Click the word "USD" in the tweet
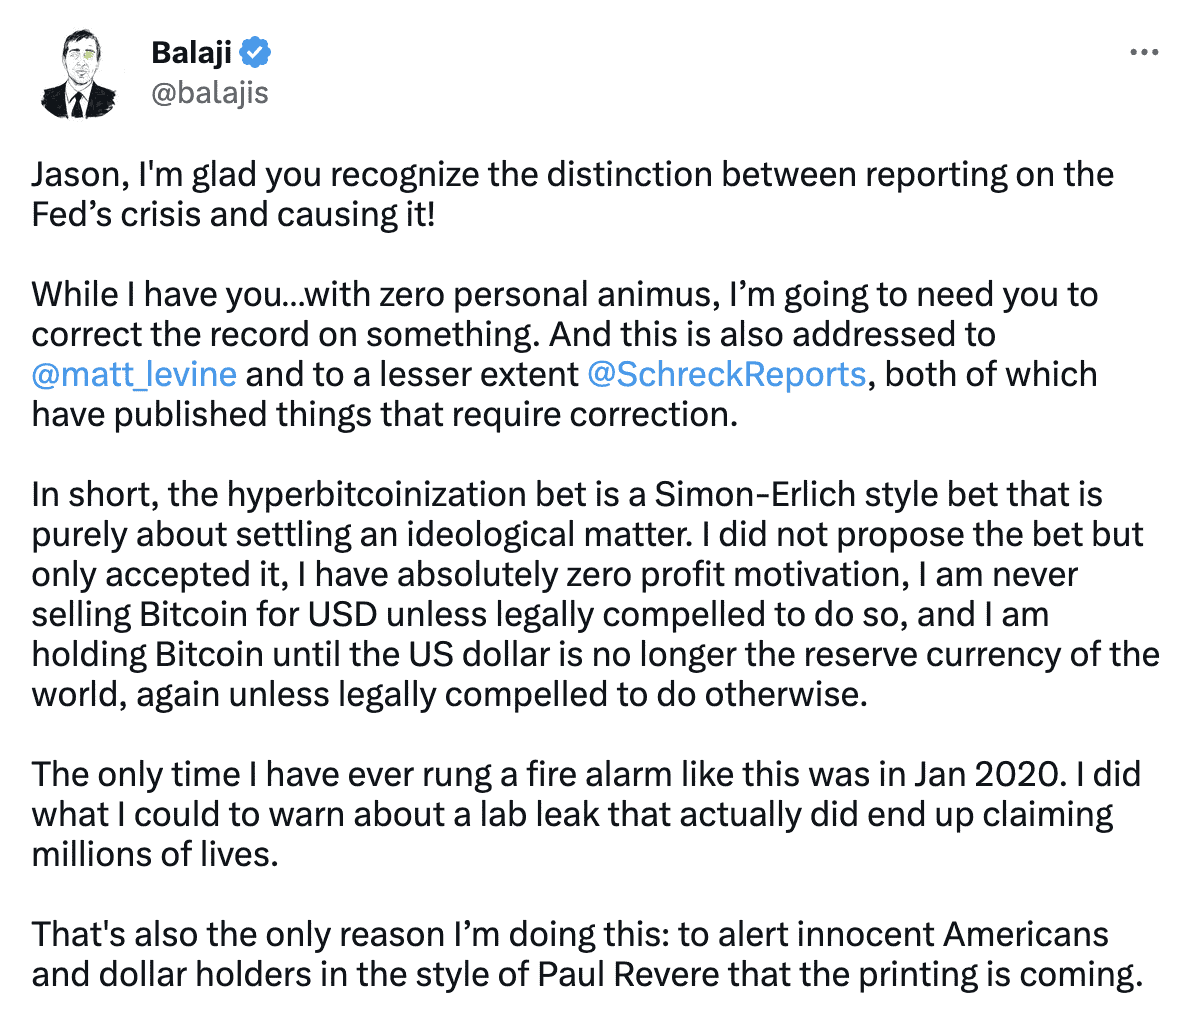 342,614
